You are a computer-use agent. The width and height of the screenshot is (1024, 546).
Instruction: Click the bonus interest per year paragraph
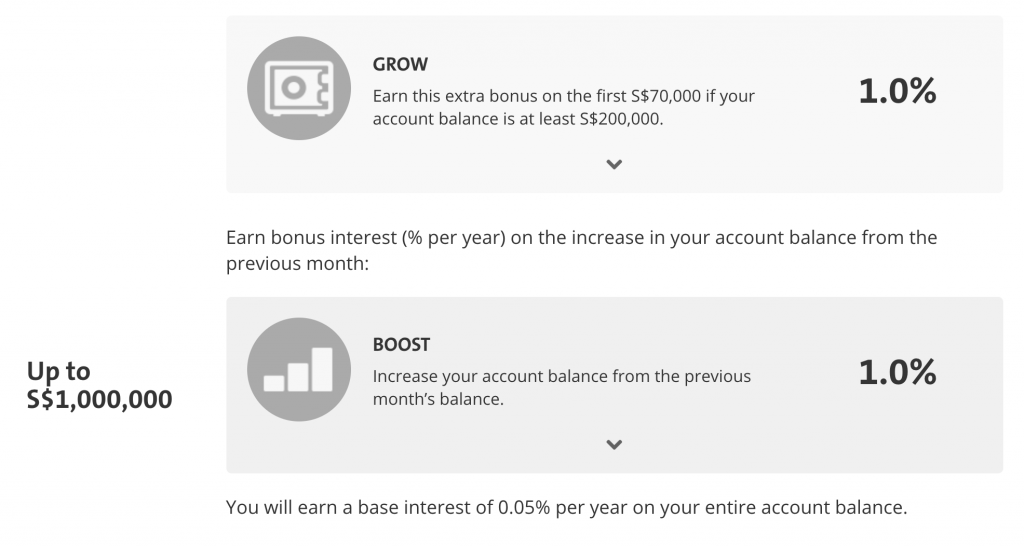pyautogui.click(x=581, y=250)
